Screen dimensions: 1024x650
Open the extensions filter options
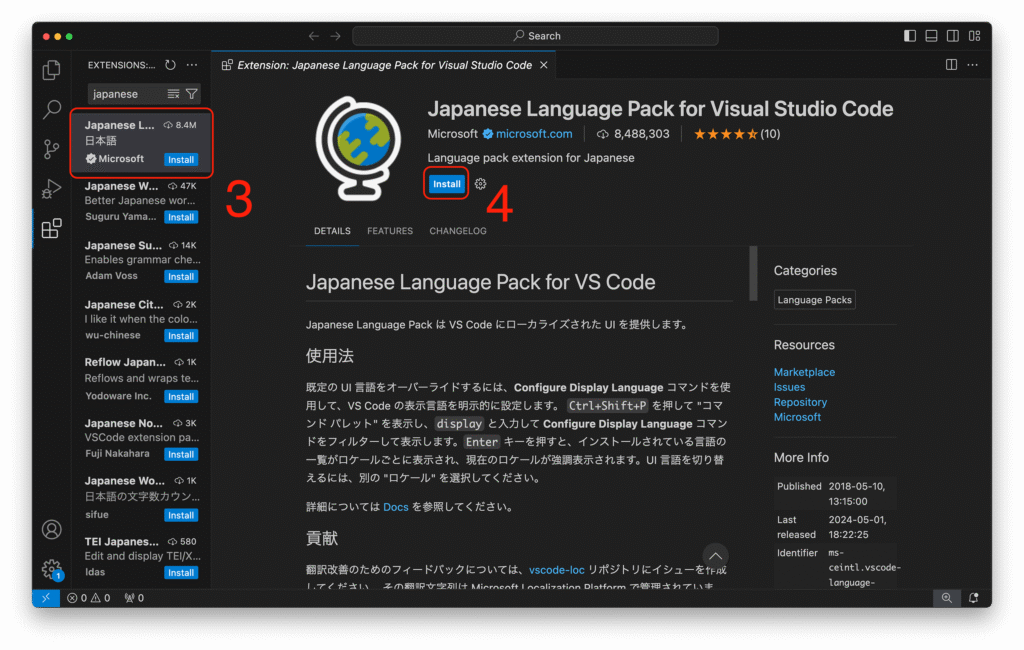(191, 94)
